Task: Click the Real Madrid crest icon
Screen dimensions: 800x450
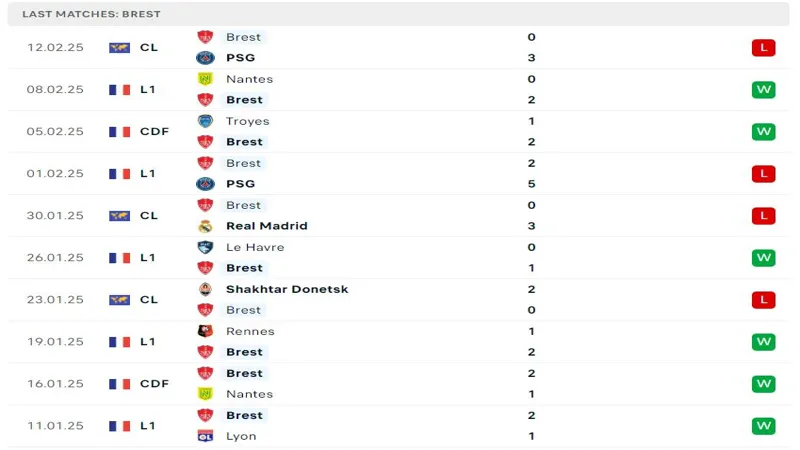Action: [205, 226]
